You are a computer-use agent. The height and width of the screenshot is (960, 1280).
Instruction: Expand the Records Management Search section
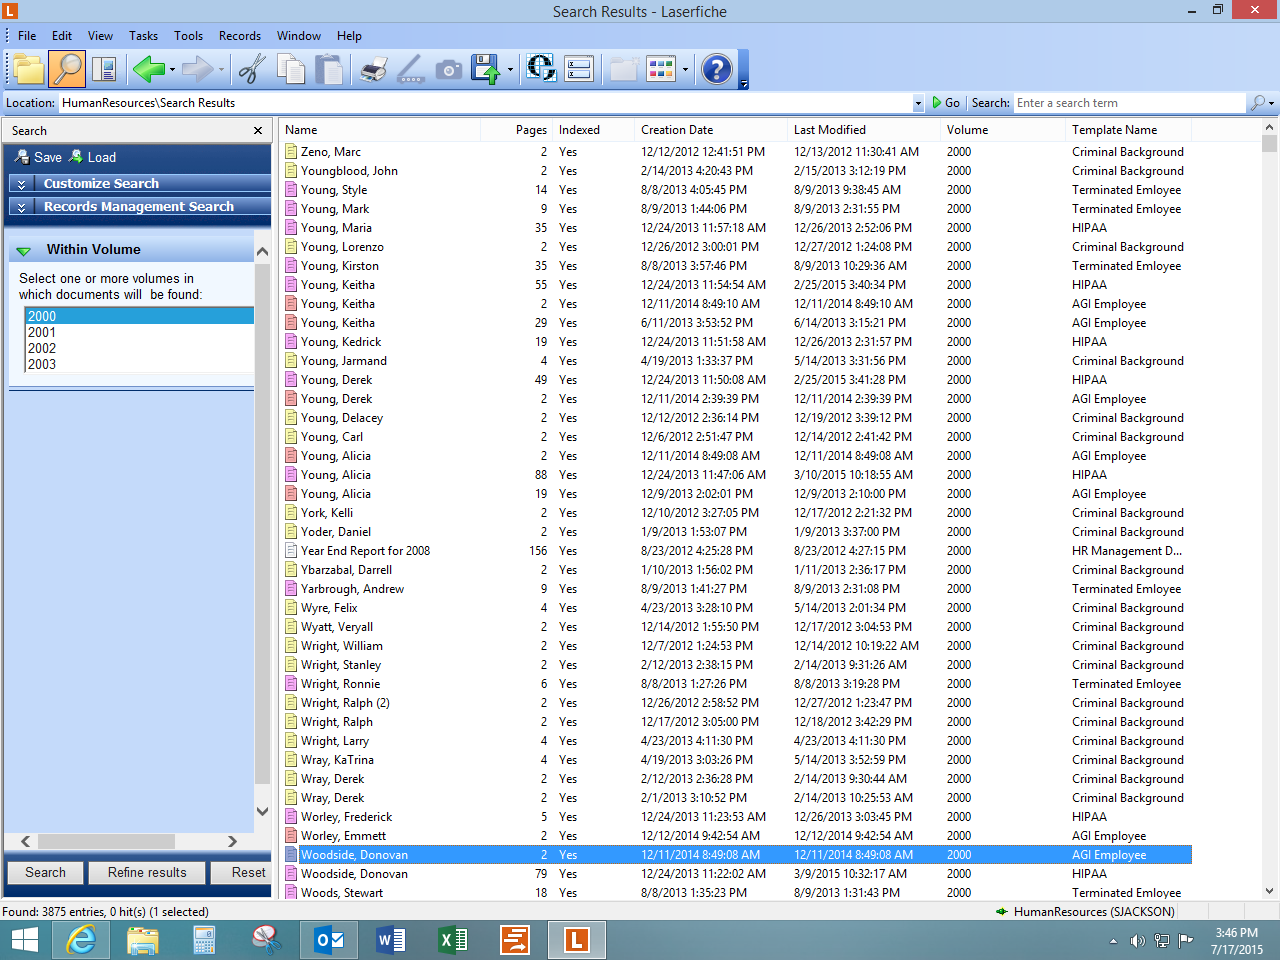(138, 207)
